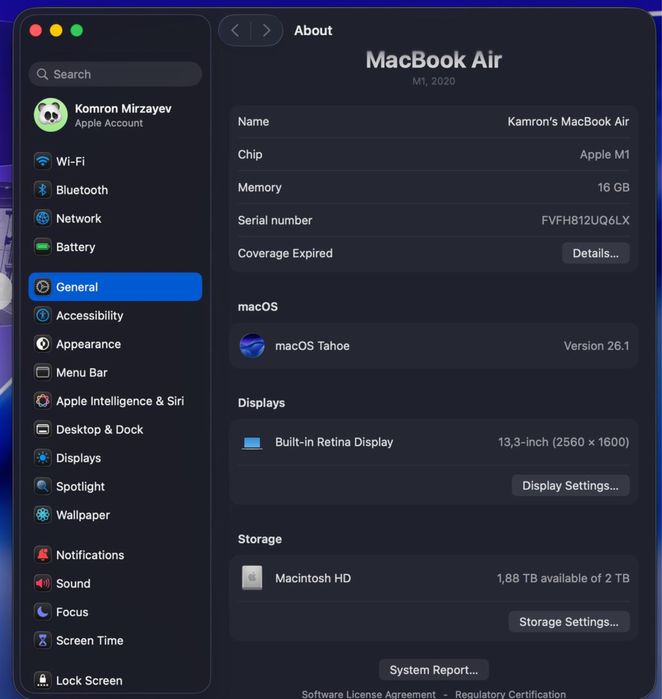This screenshot has height=699, width=662.
Task: Select the Screen Time sidebar label
Action: click(90, 641)
